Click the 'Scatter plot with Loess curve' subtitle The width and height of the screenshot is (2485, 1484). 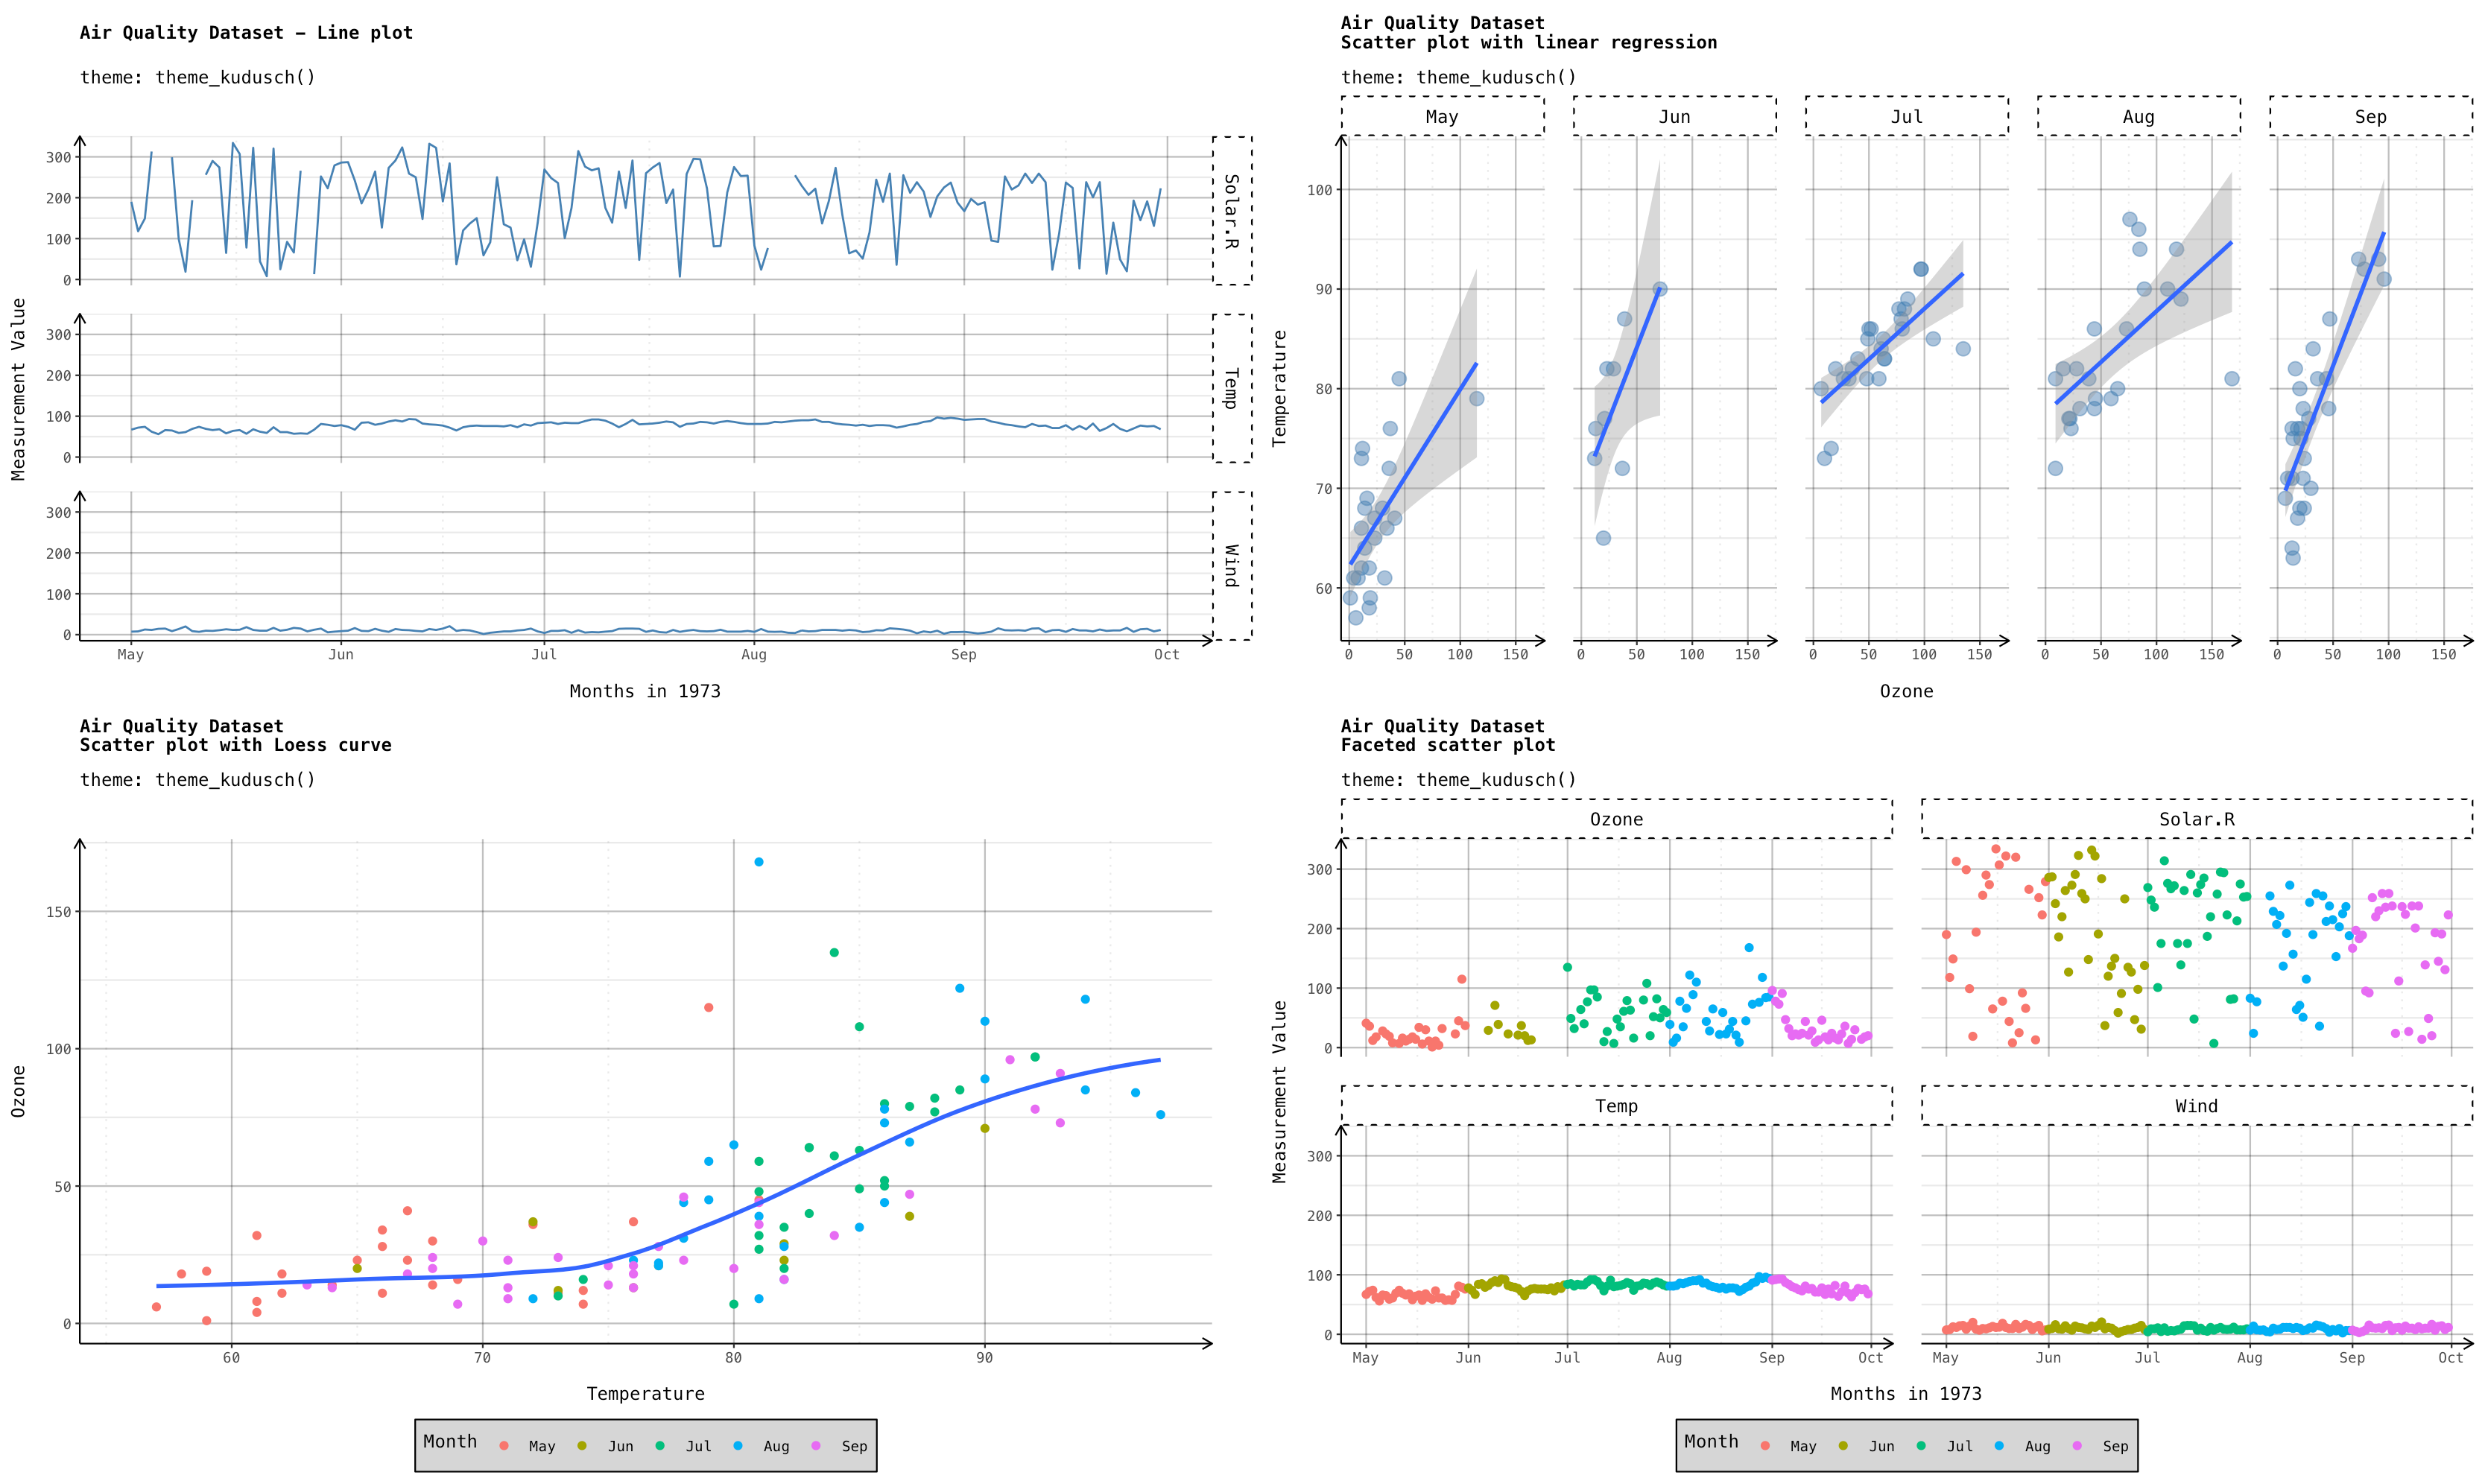point(236,745)
